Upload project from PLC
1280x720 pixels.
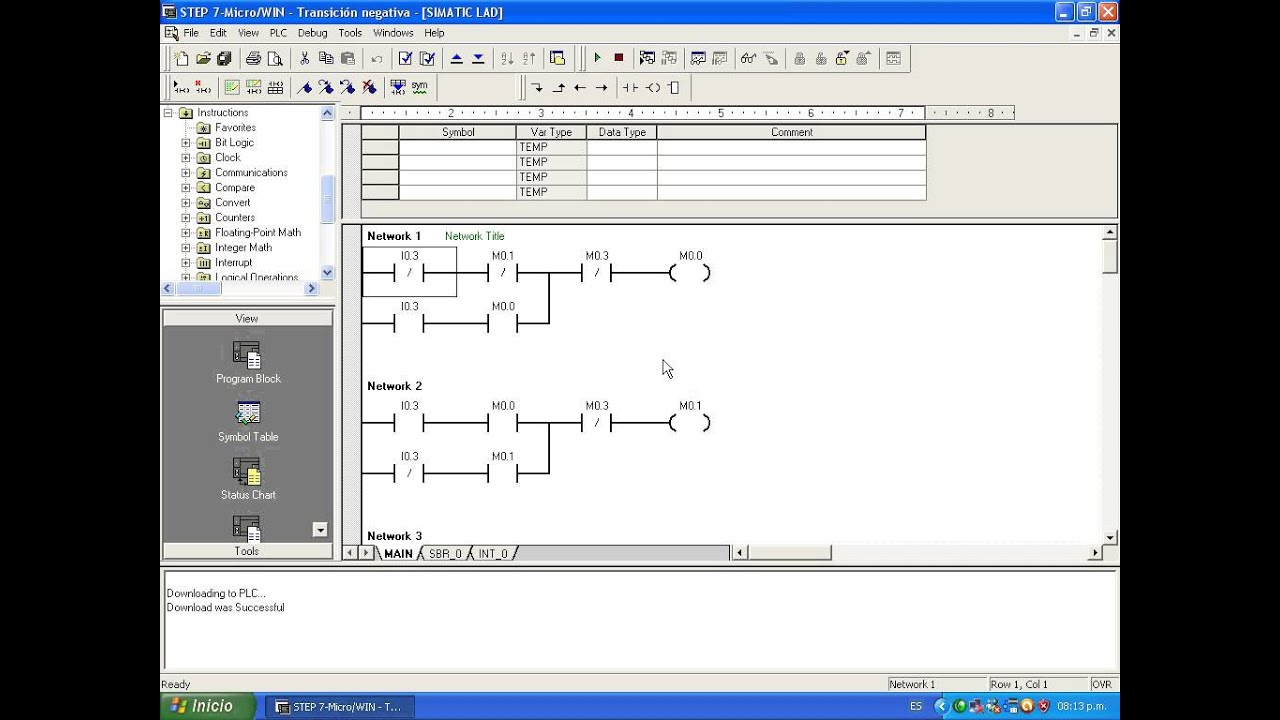456,58
